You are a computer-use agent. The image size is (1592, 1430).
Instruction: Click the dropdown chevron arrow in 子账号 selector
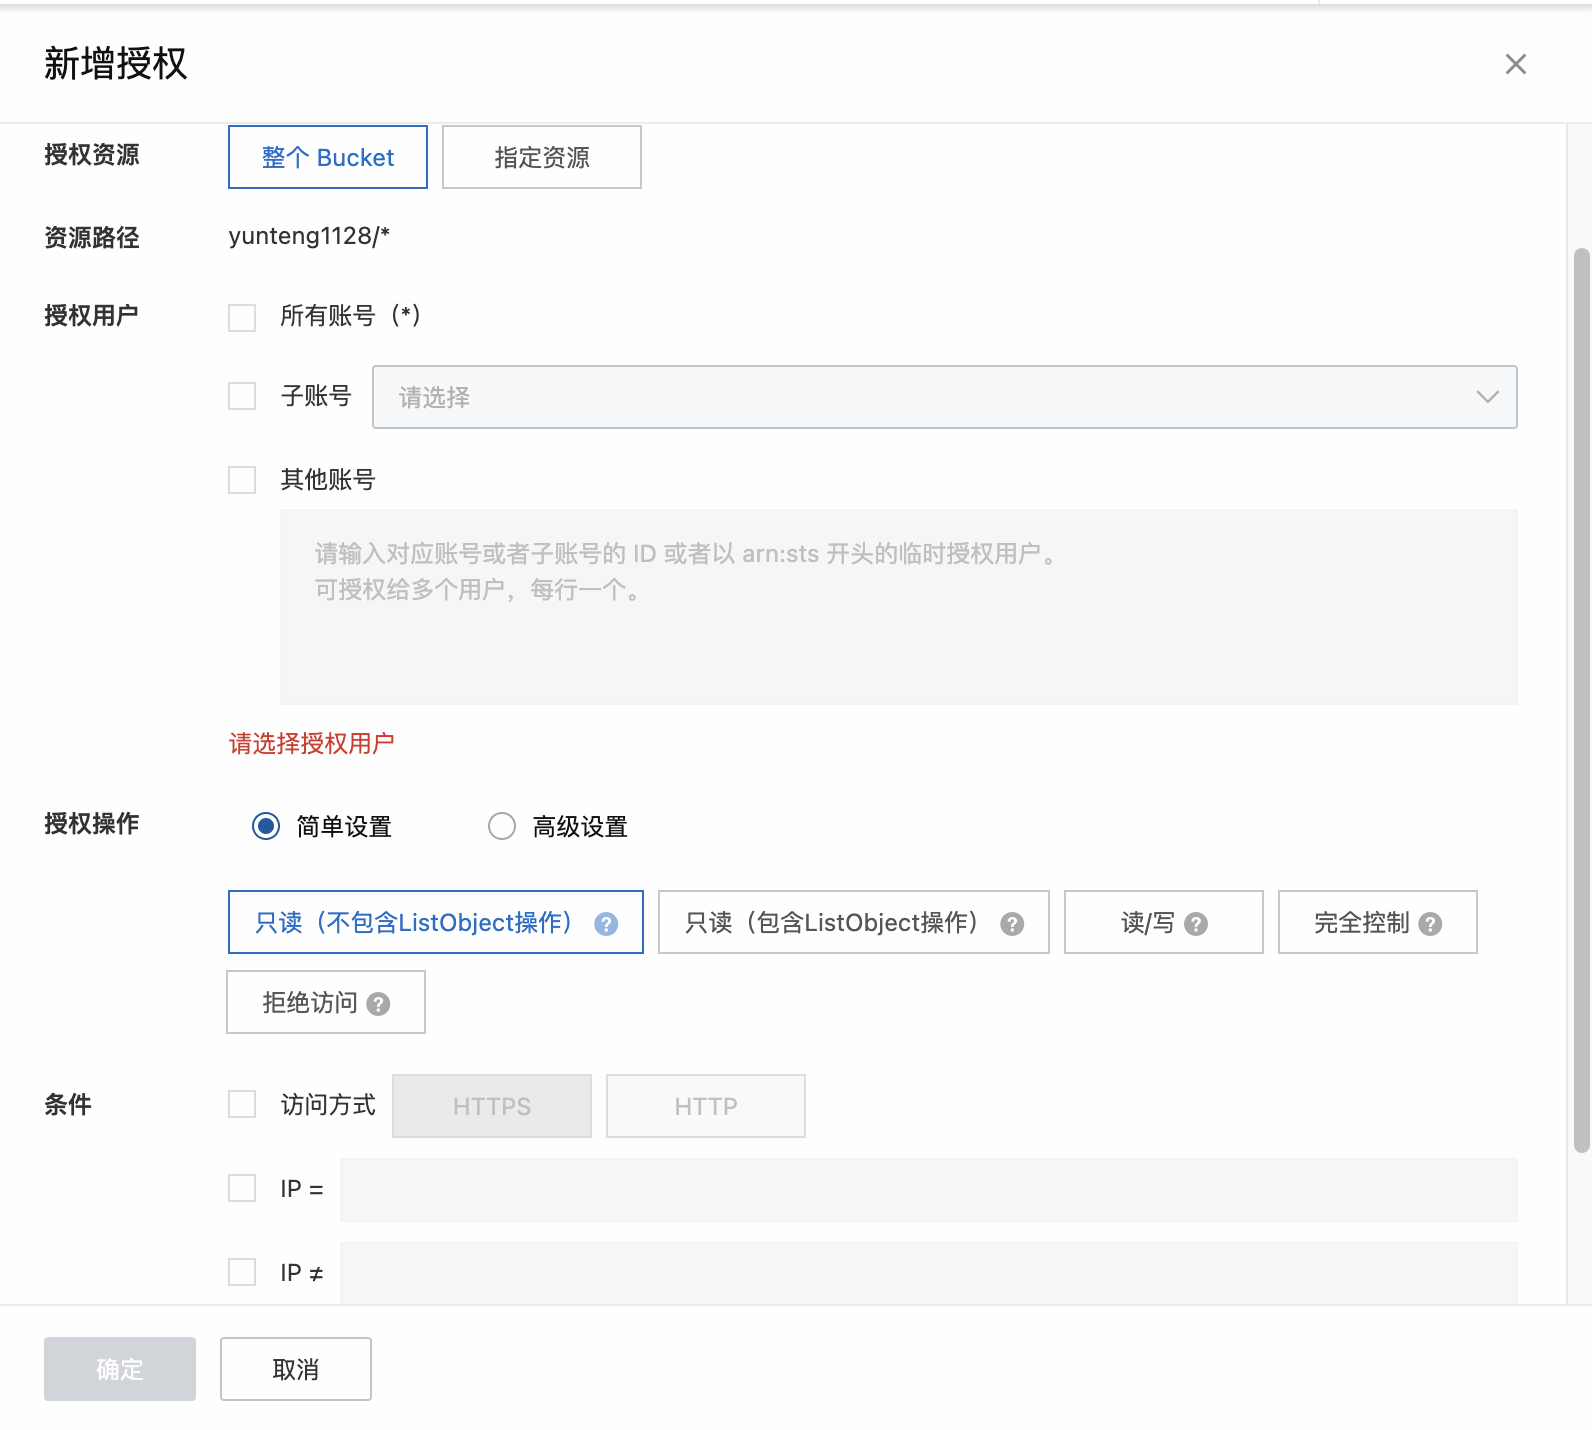pyautogui.click(x=1488, y=397)
